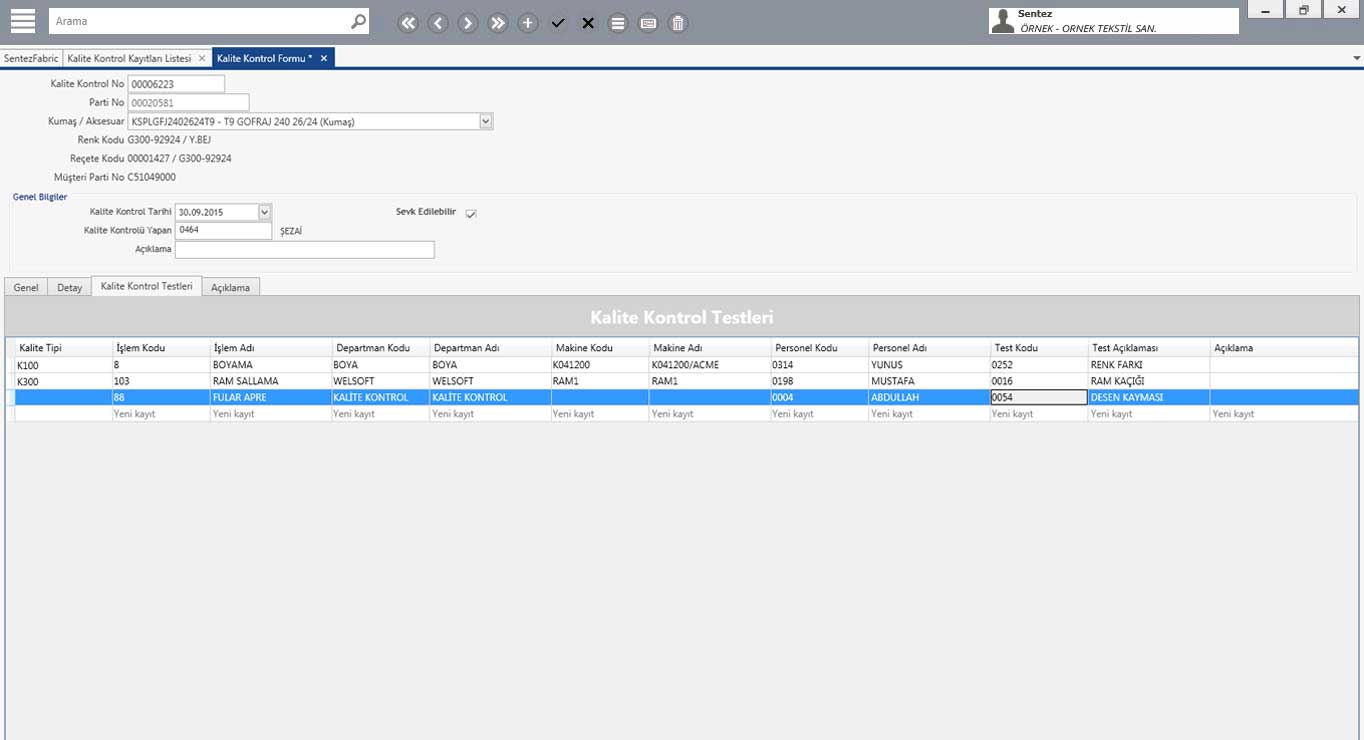Screen dimensions: 1364x740
Task: Click the Açıklama text input in Genel Bilgiler
Action: point(304,249)
